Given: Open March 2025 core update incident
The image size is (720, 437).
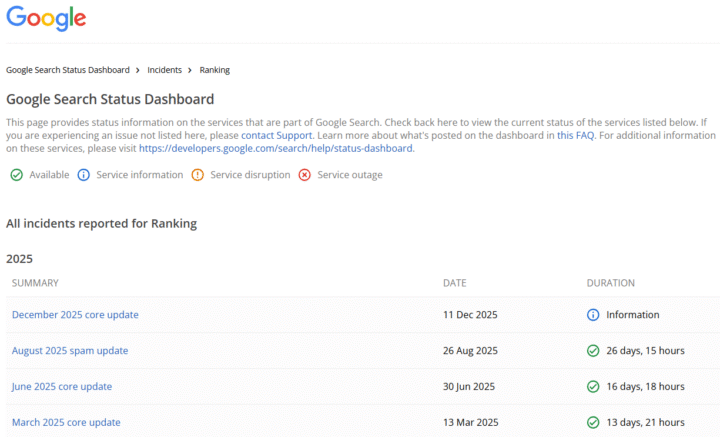Looking at the screenshot, I should click(66, 422).
